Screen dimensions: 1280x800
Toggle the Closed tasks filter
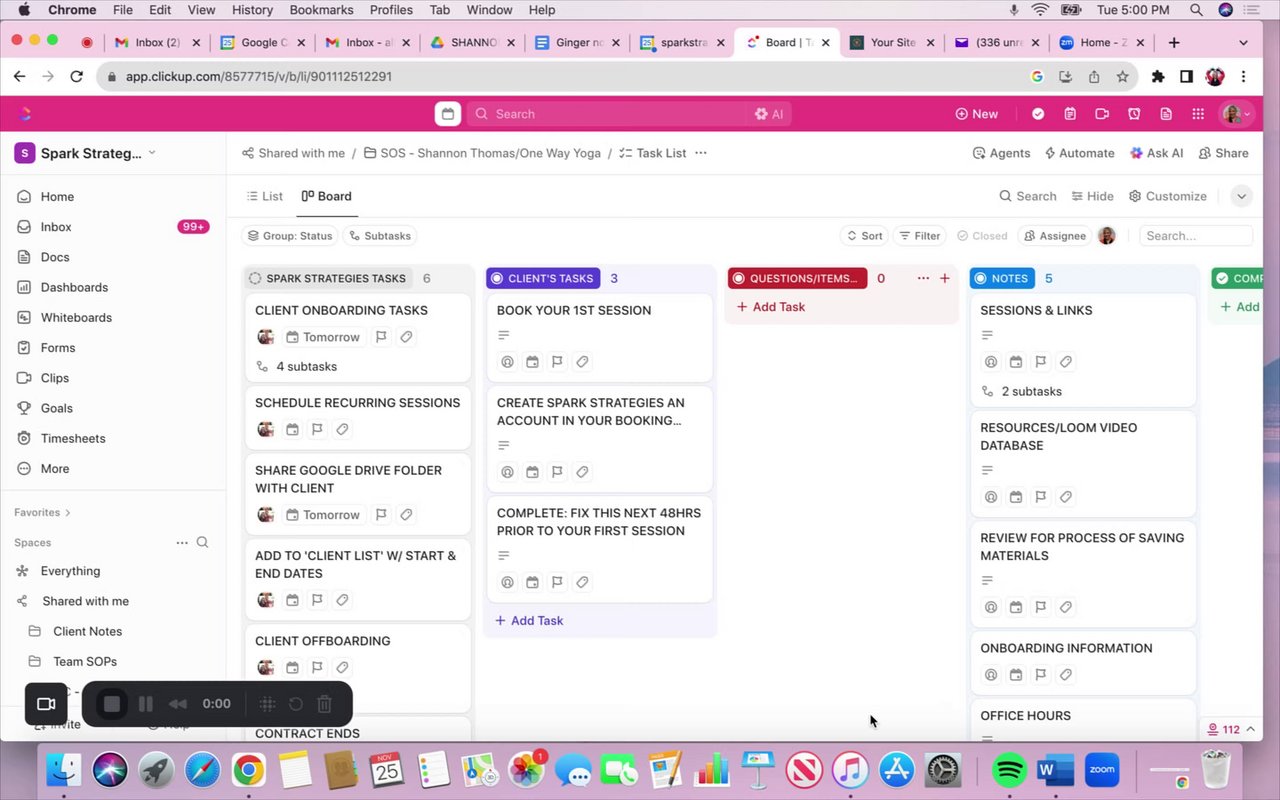[x=982, y=236]
